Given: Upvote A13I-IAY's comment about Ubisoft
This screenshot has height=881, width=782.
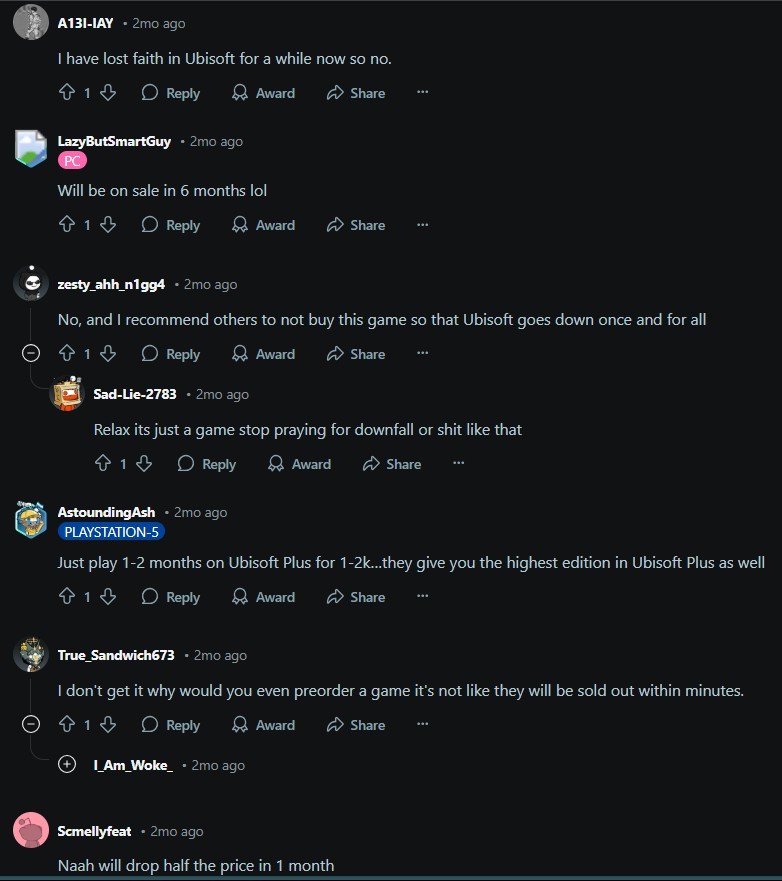Looking at the screenshot, I should [67, 92].
